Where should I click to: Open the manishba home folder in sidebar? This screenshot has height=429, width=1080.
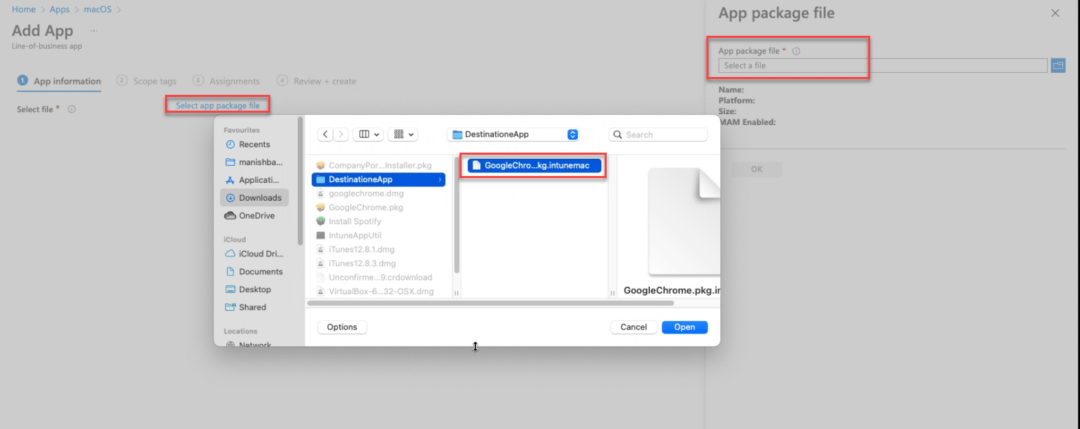[x=254, y=162]
